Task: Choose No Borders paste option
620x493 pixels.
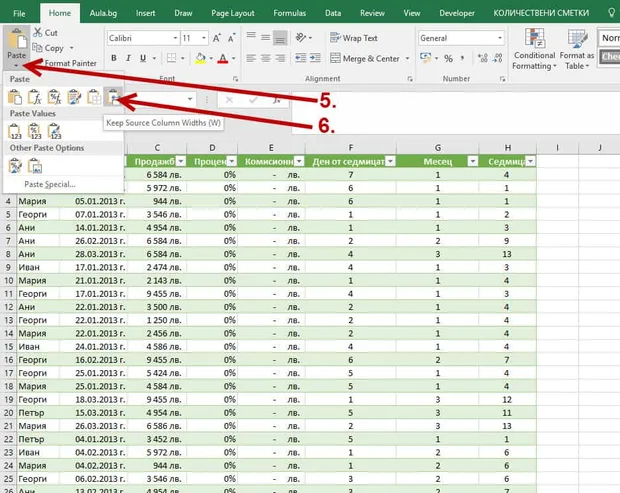Action: 94,97
